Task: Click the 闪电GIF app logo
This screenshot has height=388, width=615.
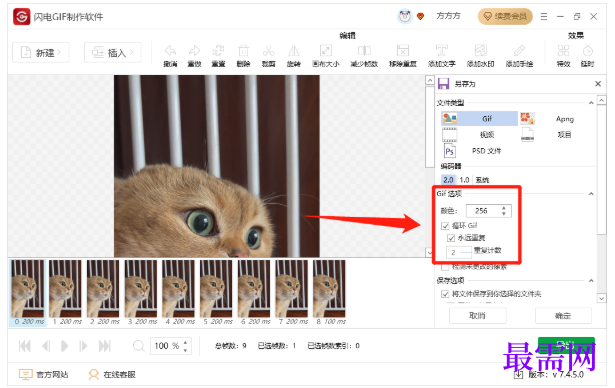Action: [x=22, y=16]
